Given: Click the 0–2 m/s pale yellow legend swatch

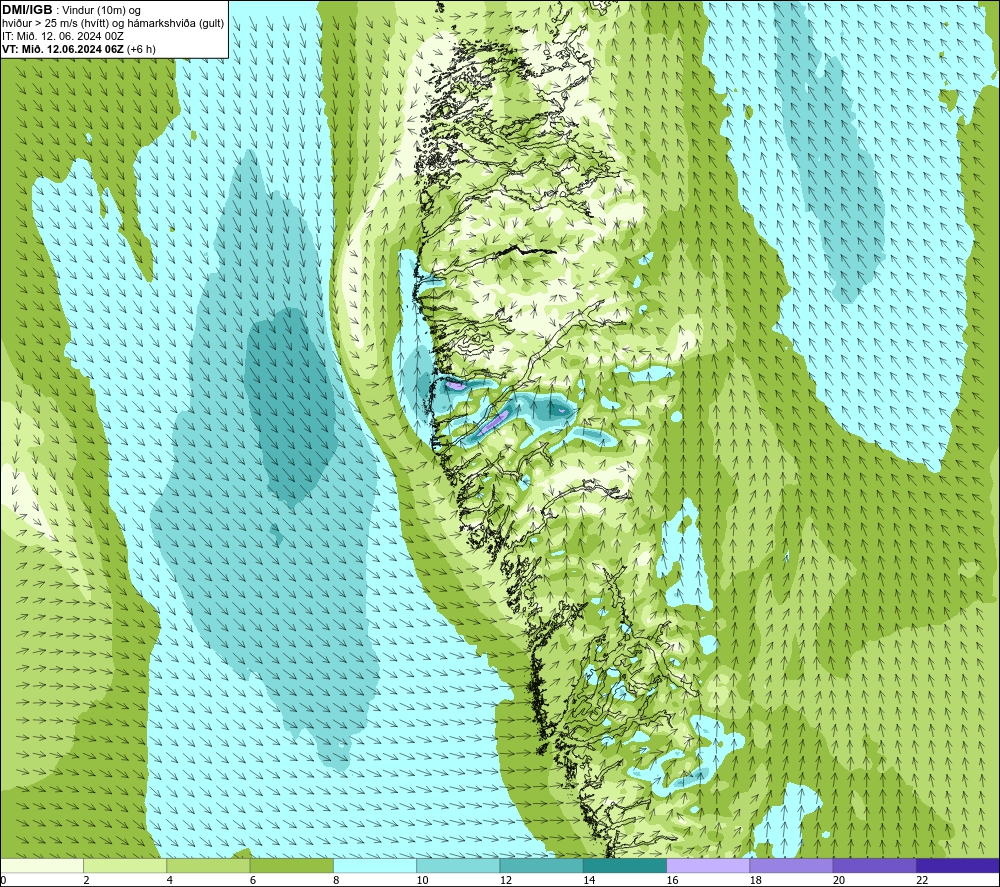Looking at the screenshot, I should (x=41, y=866).
